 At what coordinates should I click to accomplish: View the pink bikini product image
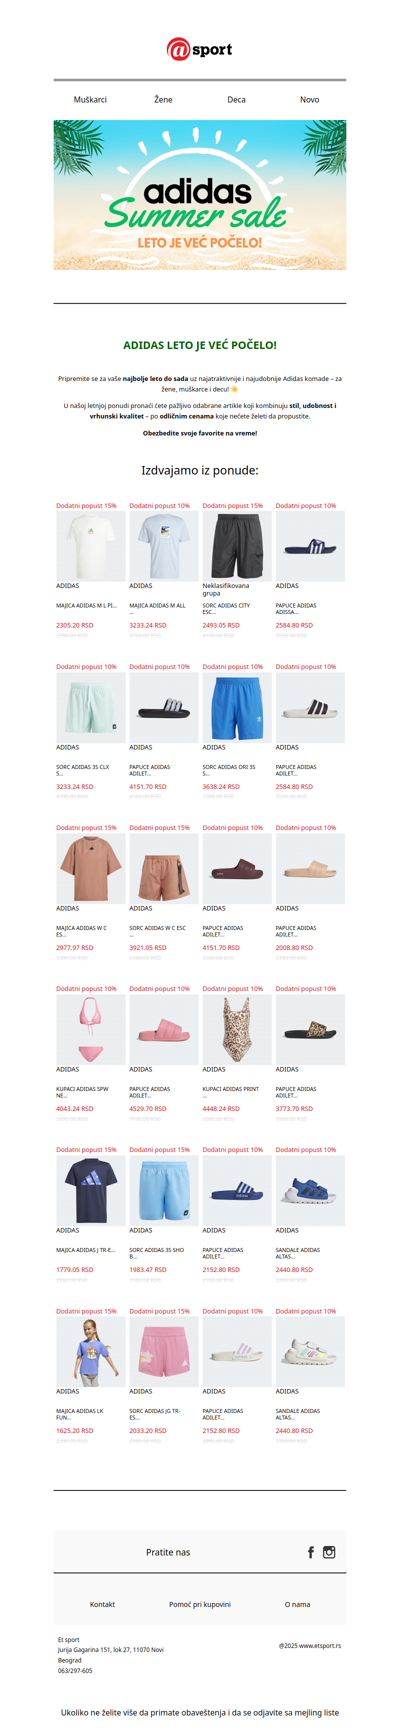point(90,1030)
